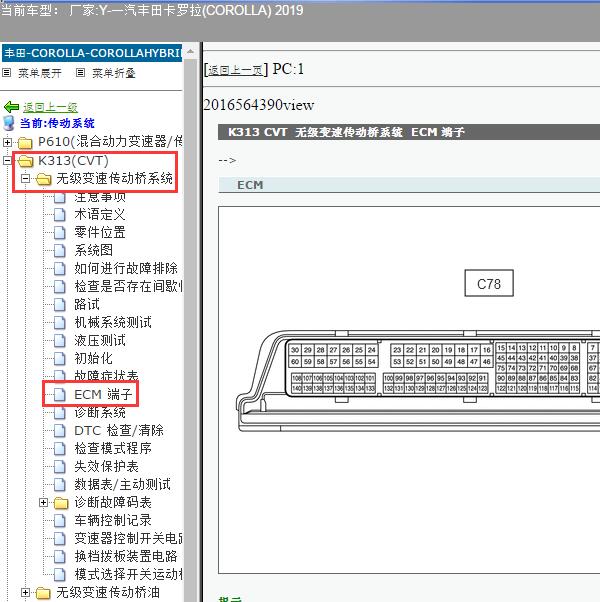Viewport: 600px width, 602px height.
Task: Click the green back arrow icon
Action: 11,107
